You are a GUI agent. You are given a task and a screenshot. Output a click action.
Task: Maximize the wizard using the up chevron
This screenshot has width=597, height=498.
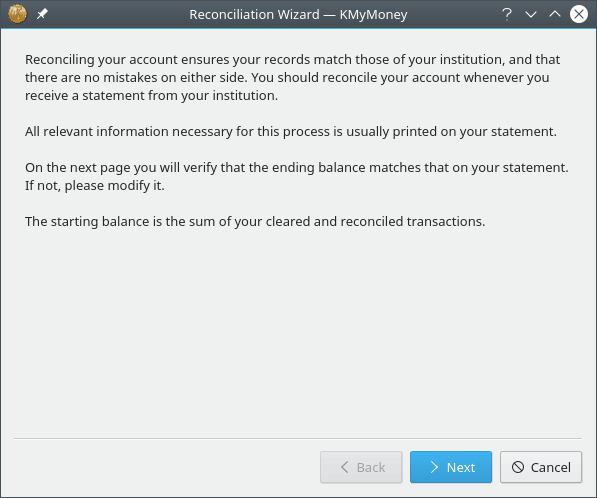[x=555, y=14]
